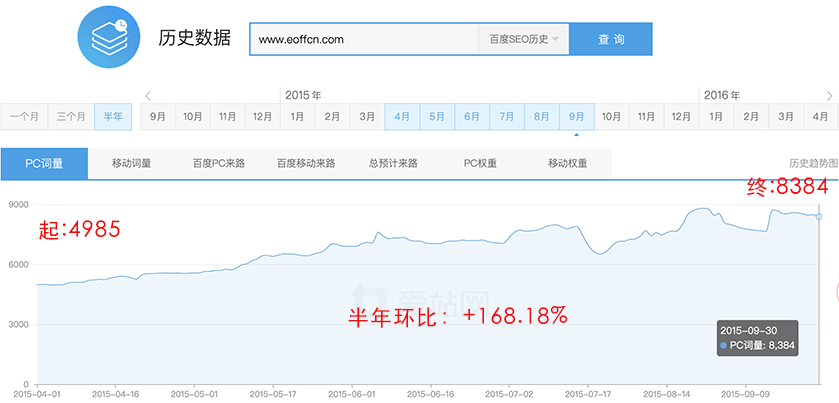
Task: Select the 半年 time range
Action: (x=113, y=117)
